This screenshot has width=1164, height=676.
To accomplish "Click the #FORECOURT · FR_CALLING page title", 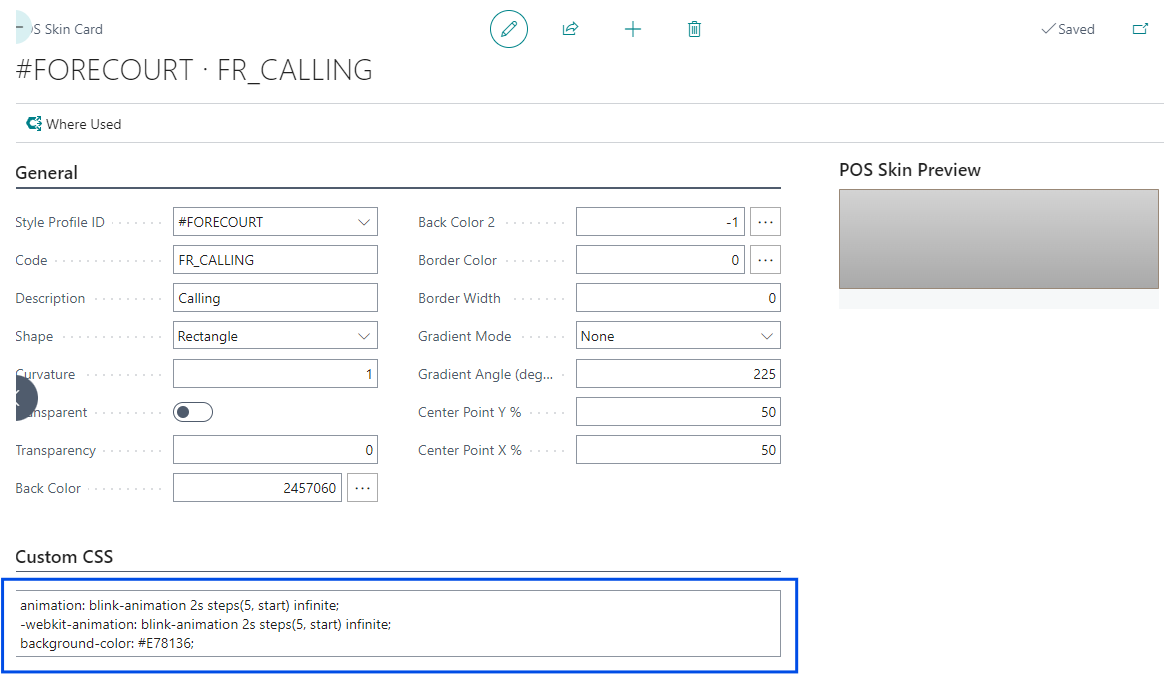I will (194, 70).
